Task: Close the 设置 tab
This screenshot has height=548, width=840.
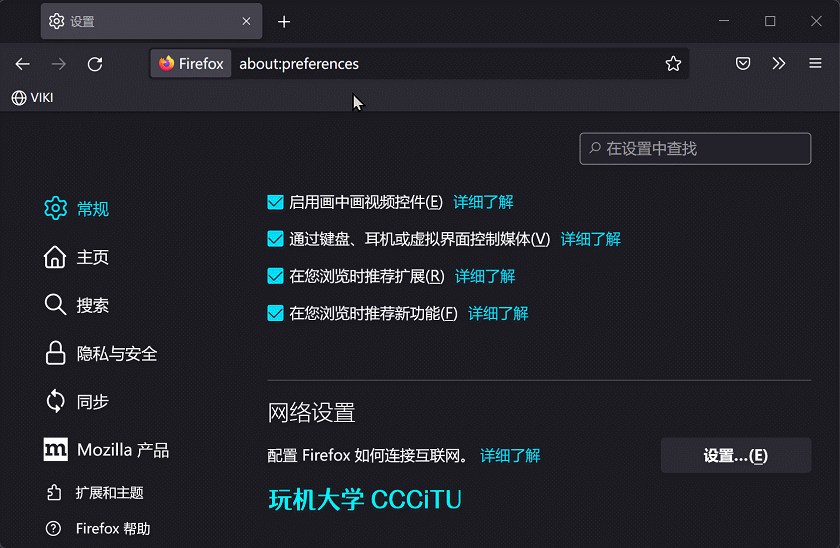Action: (x=247, y=21)
